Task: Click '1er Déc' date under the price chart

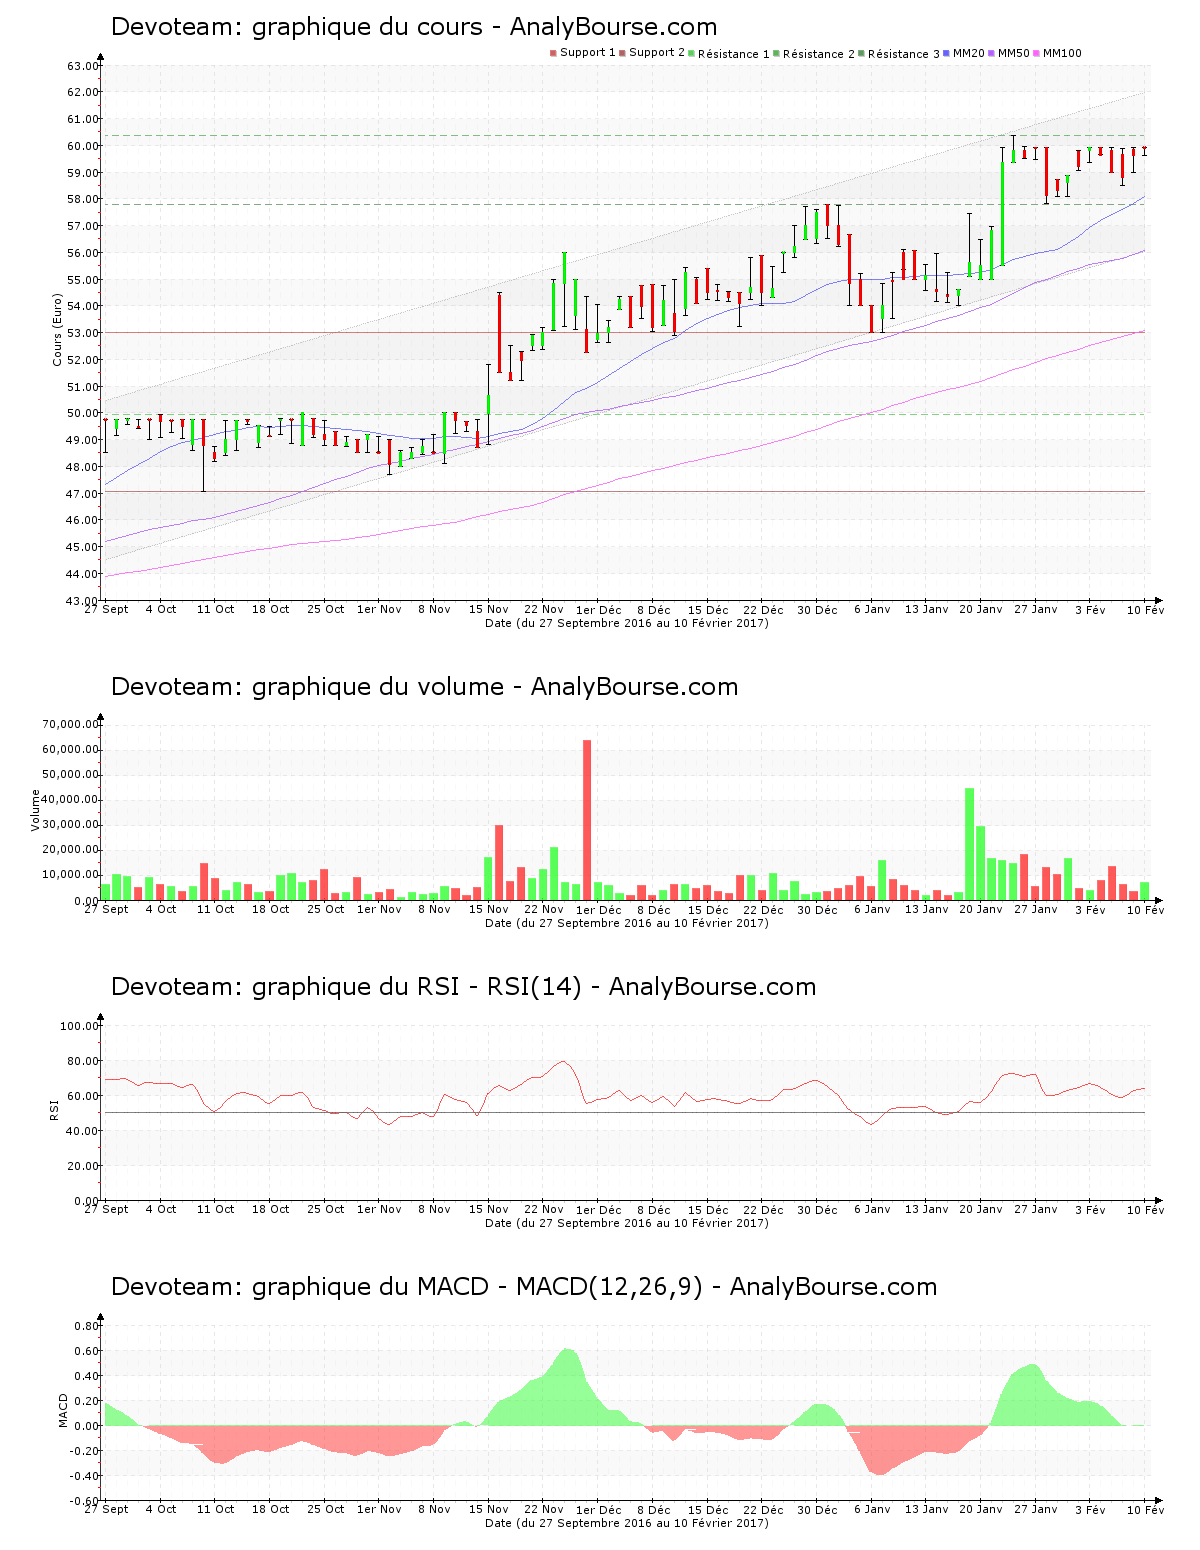Action: point(599,610)
